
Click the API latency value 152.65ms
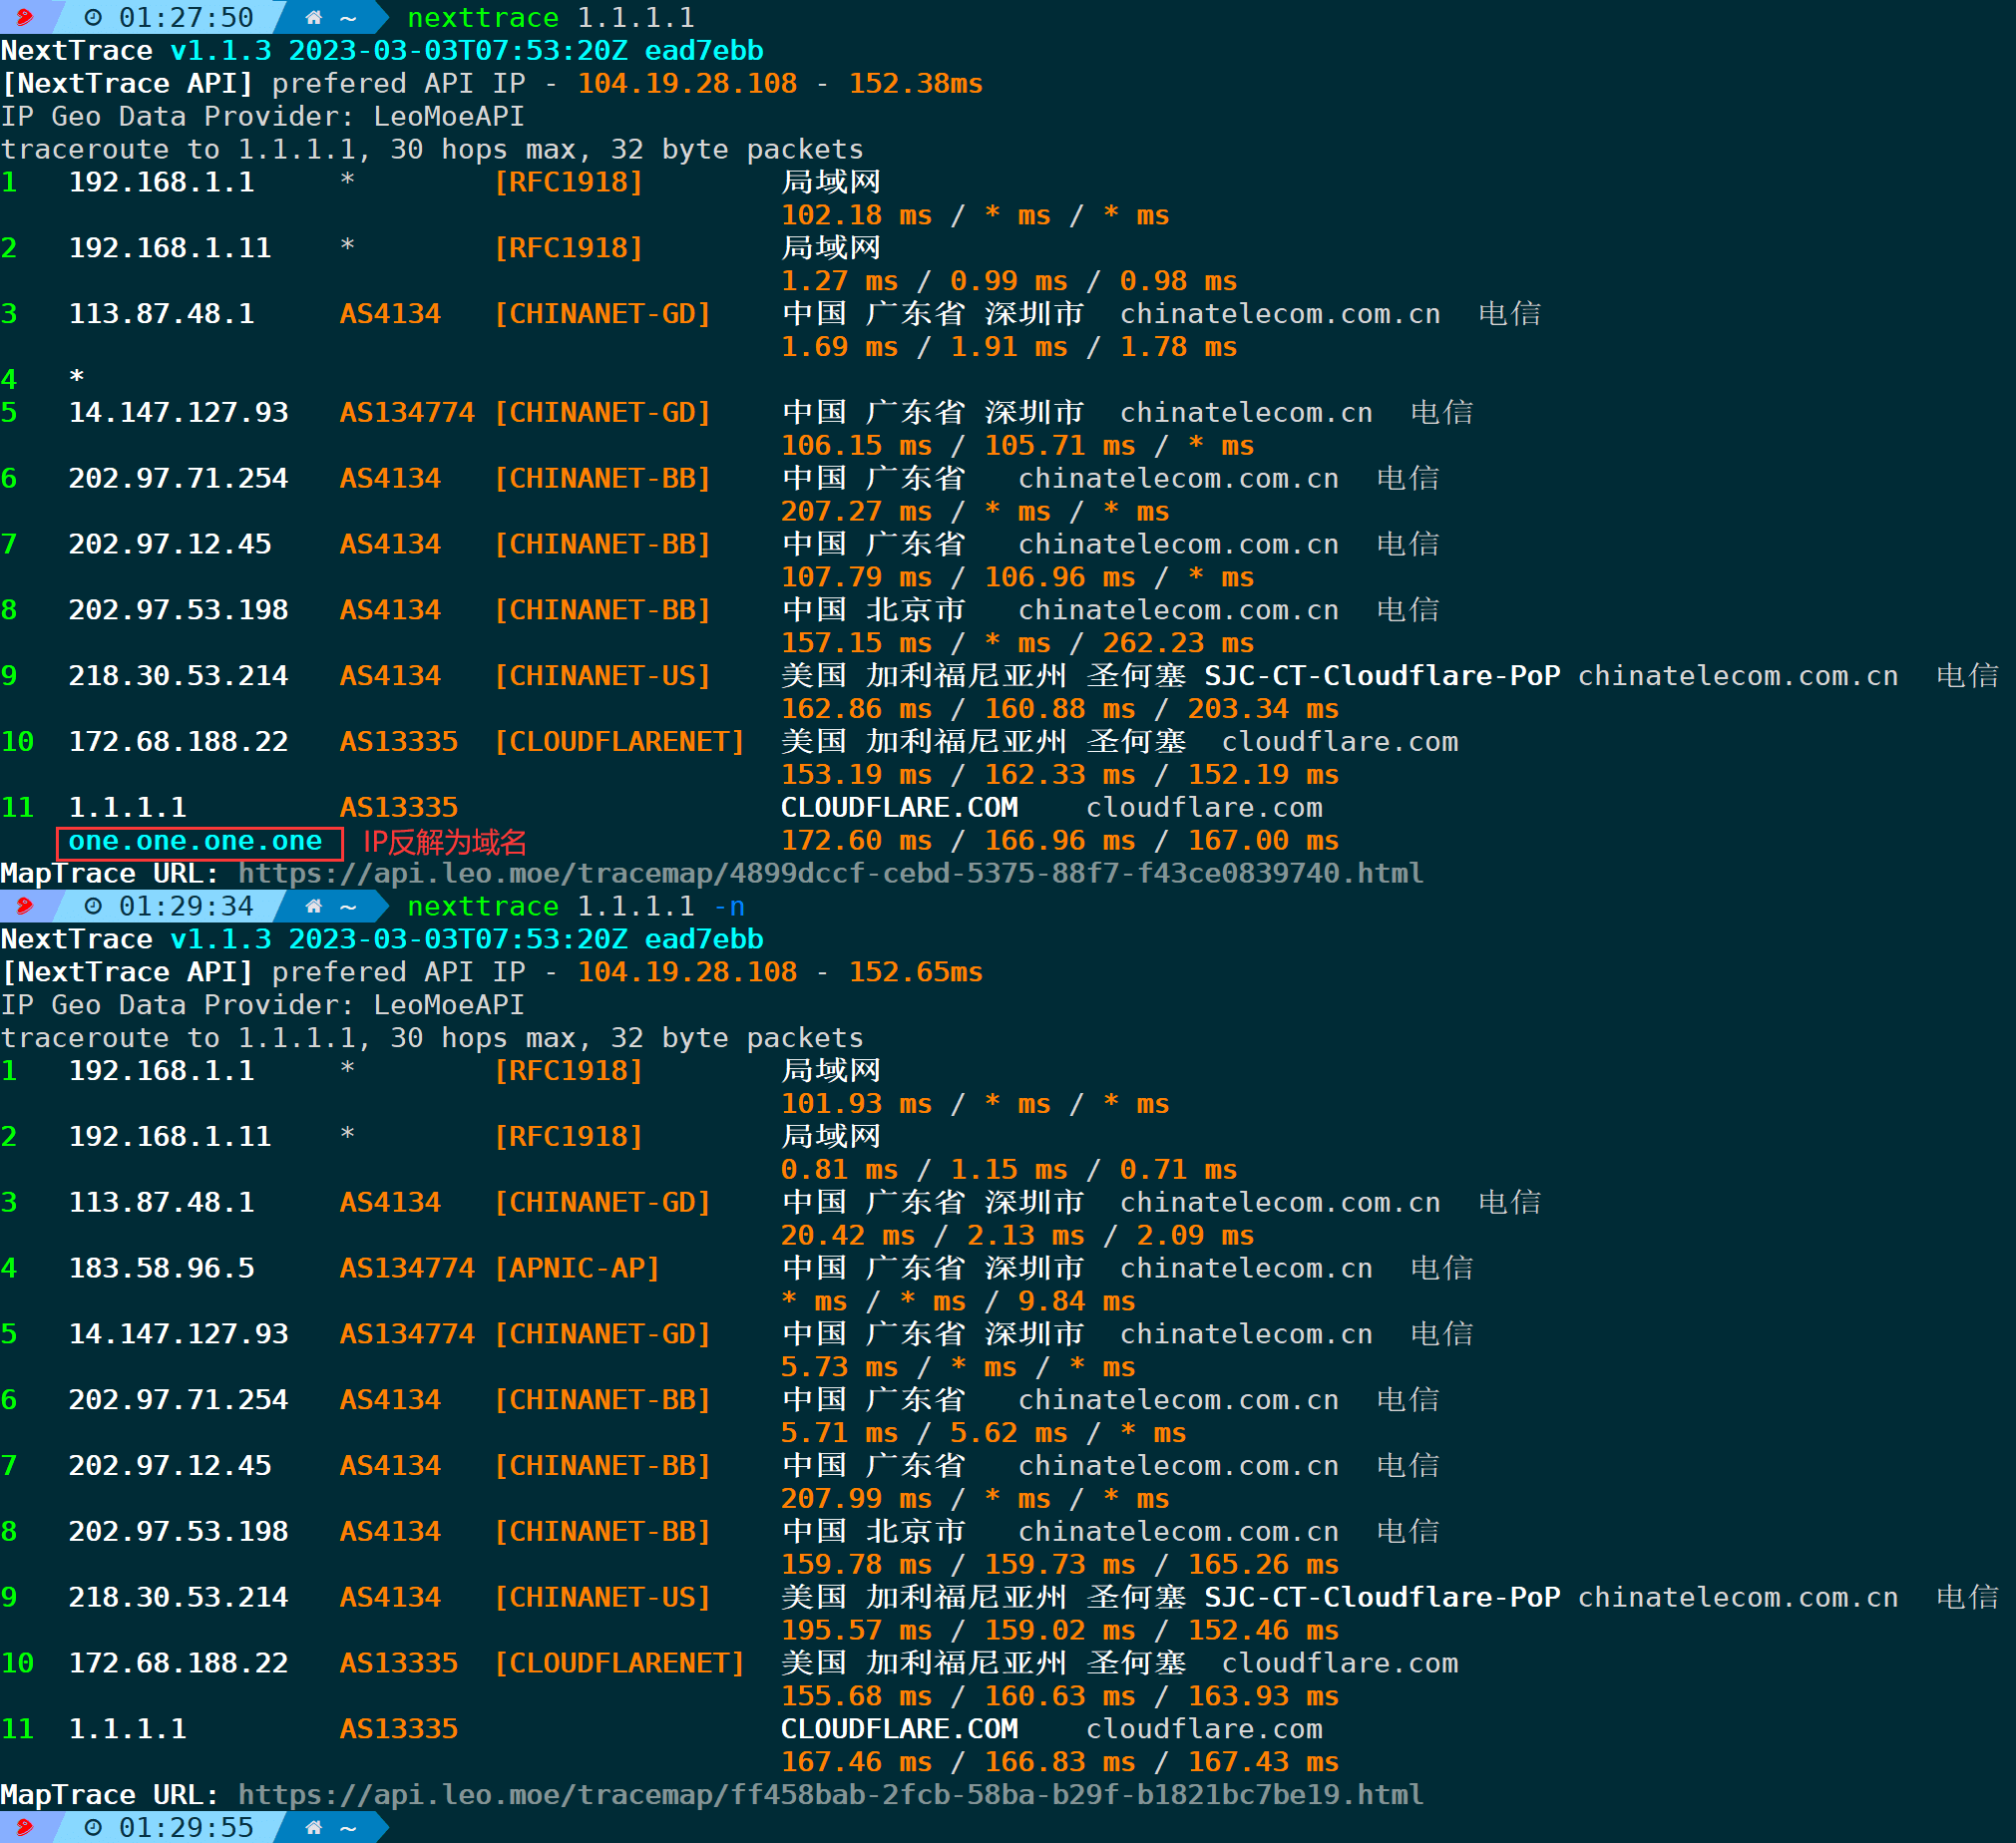tap(916, 972)
